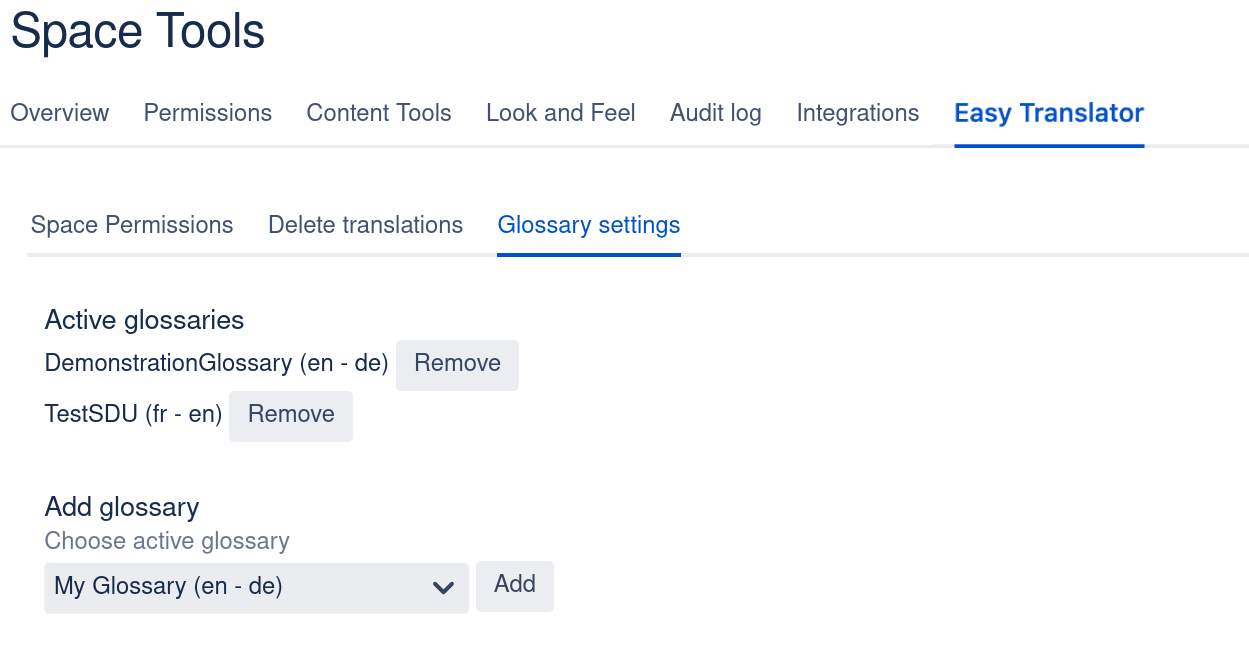Click the Active glossaries heading
1249x647 pixels.
pos(144,320)
